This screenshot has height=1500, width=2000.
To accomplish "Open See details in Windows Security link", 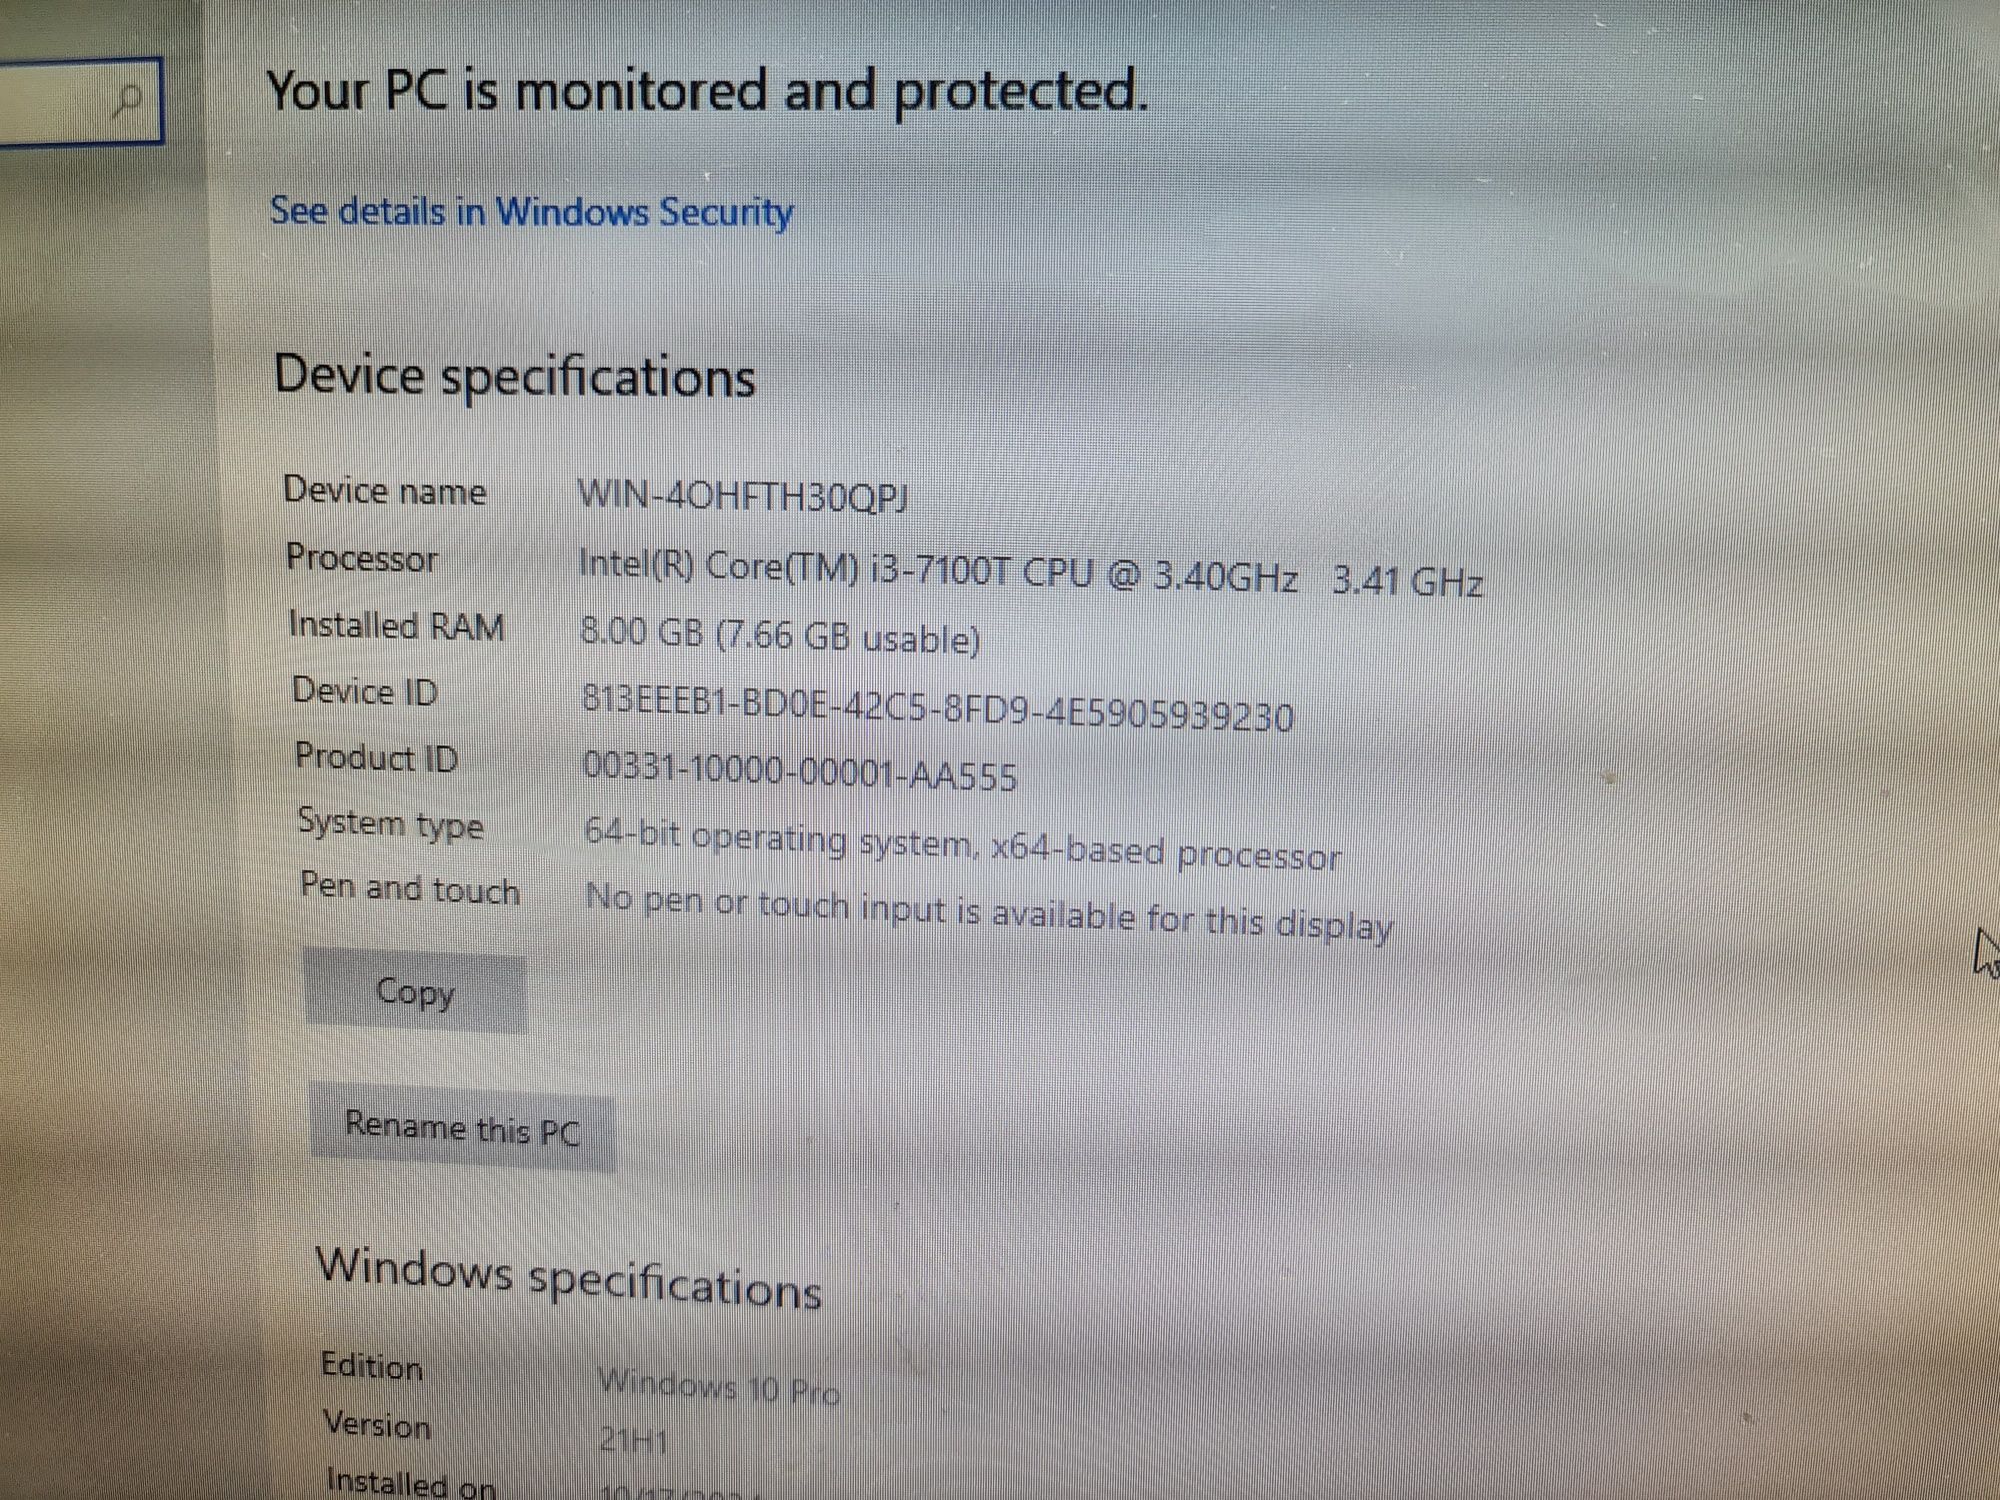I will pyautogui.click(x=532, y=212).
